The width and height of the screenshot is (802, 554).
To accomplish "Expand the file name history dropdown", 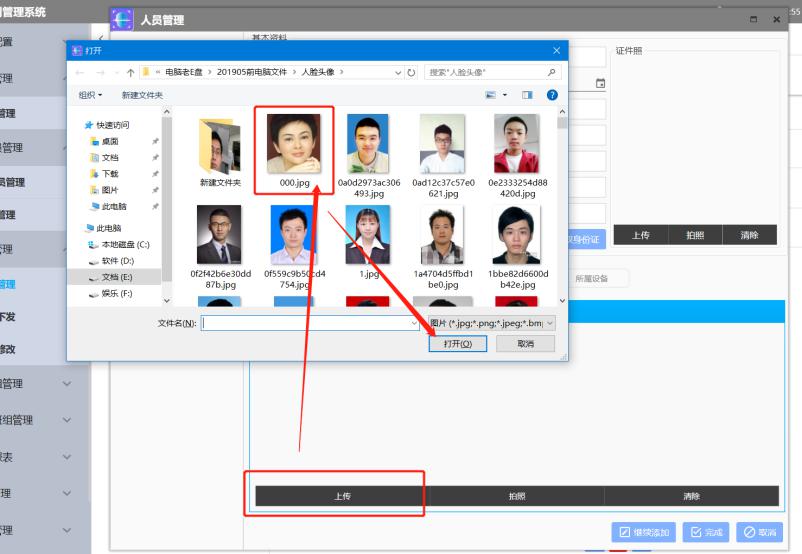I will [x=414, y=323].
